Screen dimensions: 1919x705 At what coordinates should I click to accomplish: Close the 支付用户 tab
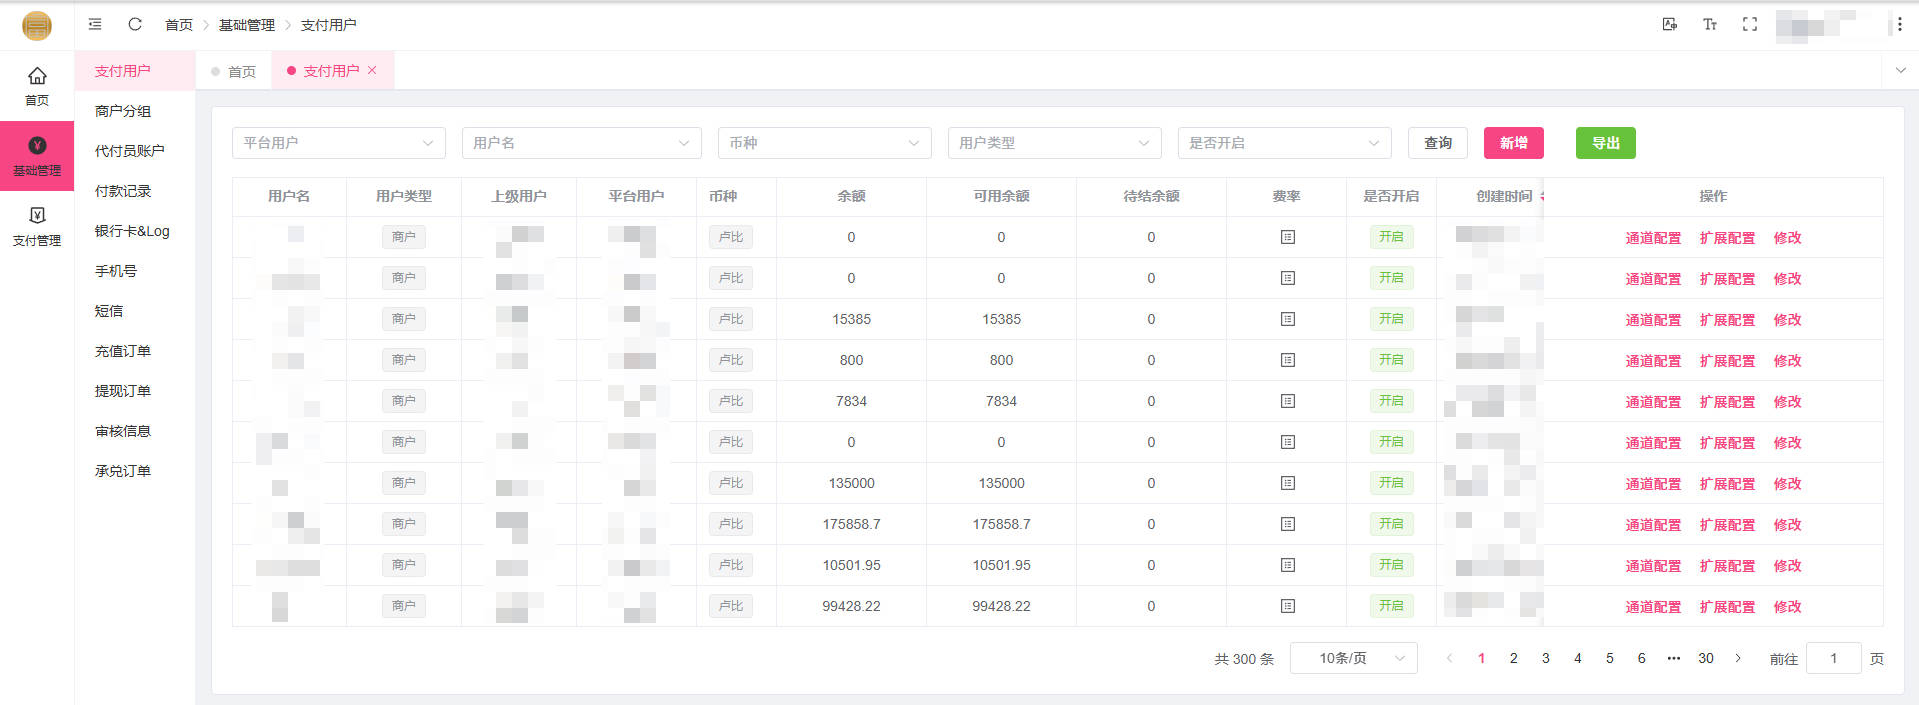coord(372,70)
